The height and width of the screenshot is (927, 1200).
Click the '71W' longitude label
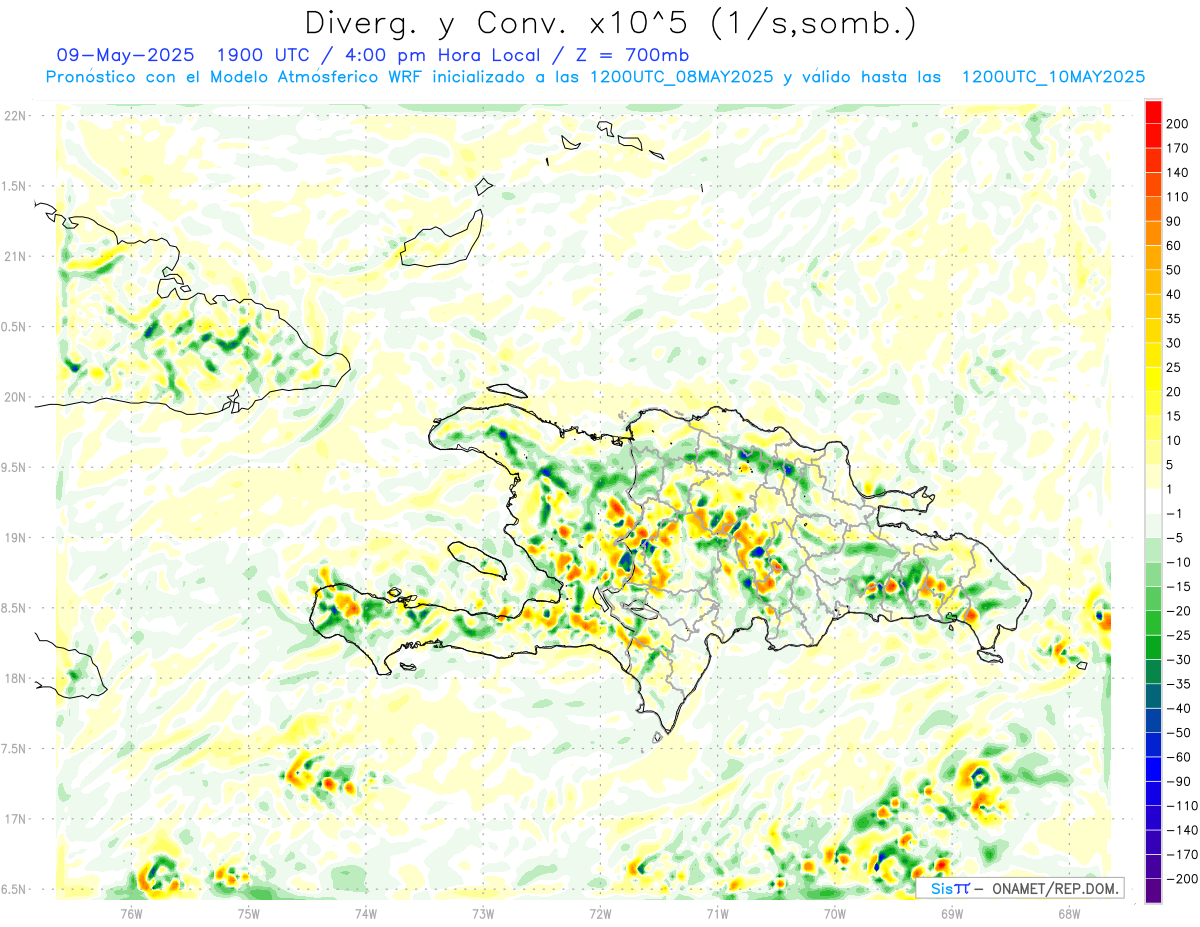click(717, 912)
